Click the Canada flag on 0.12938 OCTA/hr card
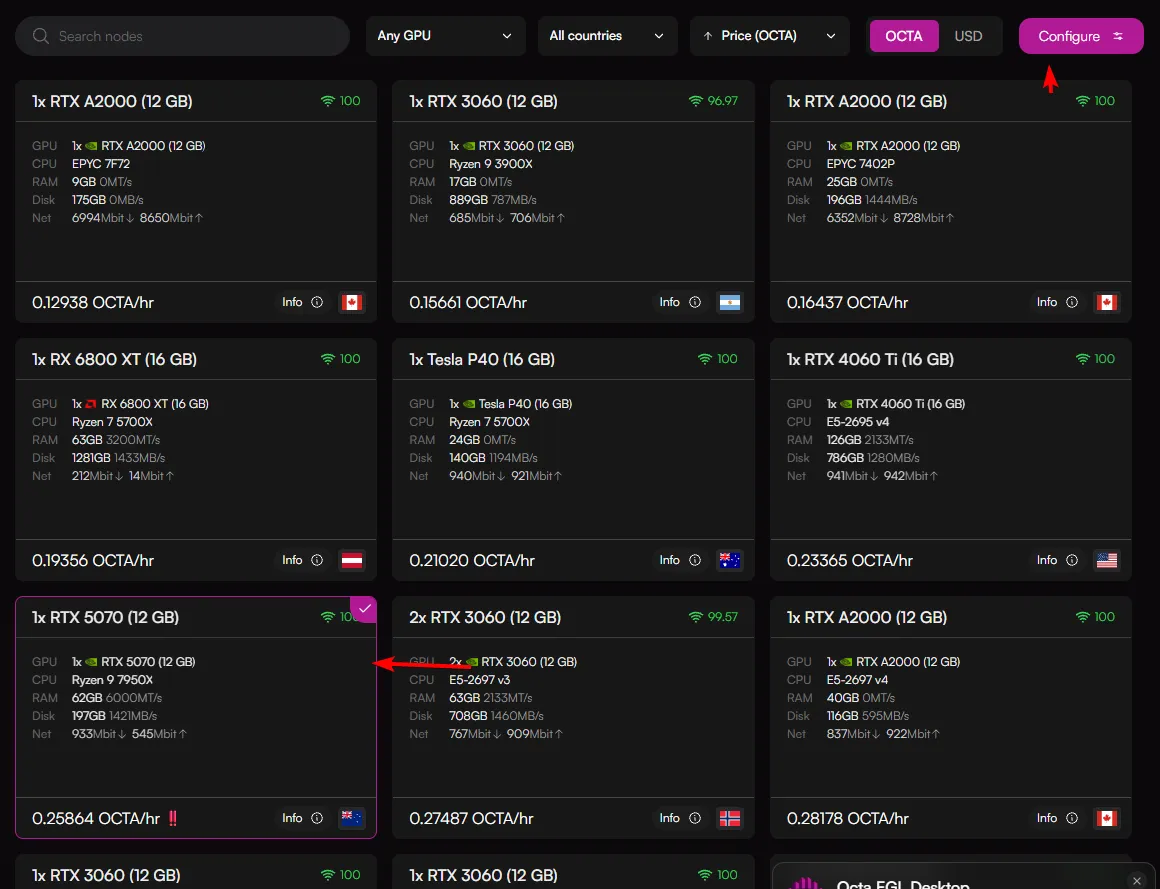The image size is (1160, 889). (351, 302)
